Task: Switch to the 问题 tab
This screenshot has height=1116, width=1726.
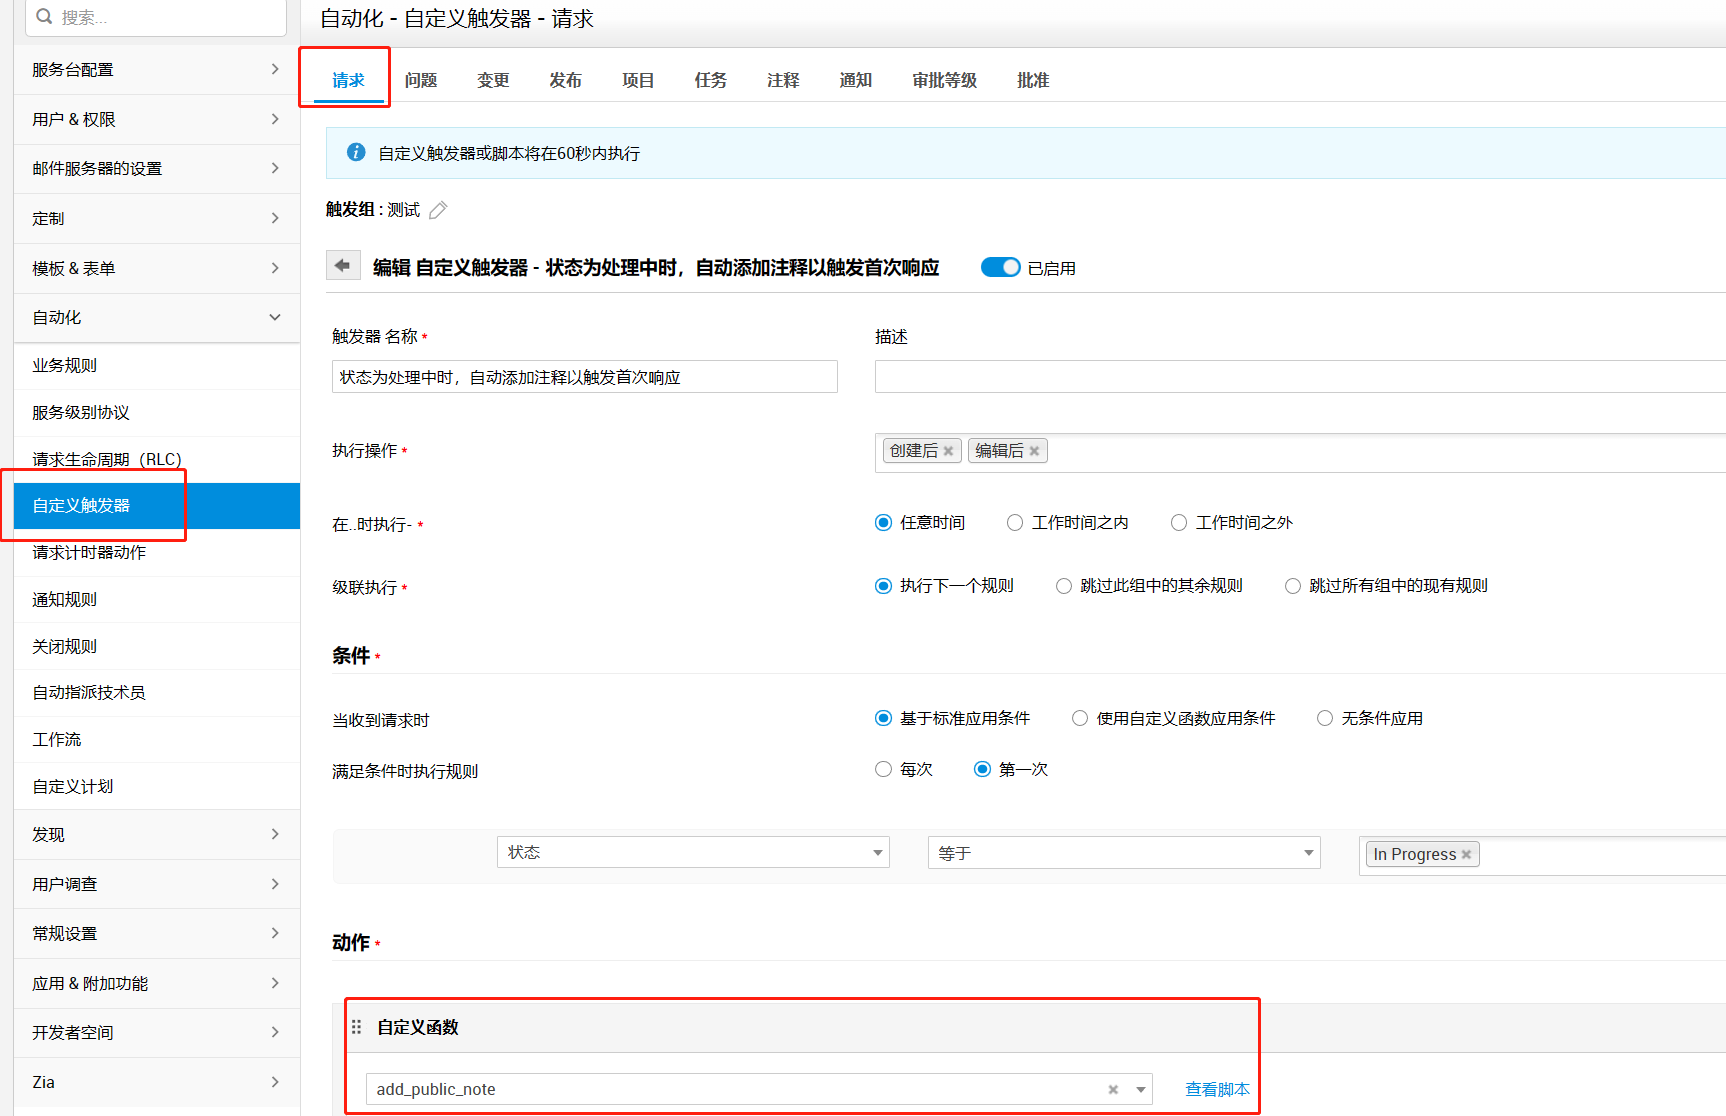Action: click(421, 80)
